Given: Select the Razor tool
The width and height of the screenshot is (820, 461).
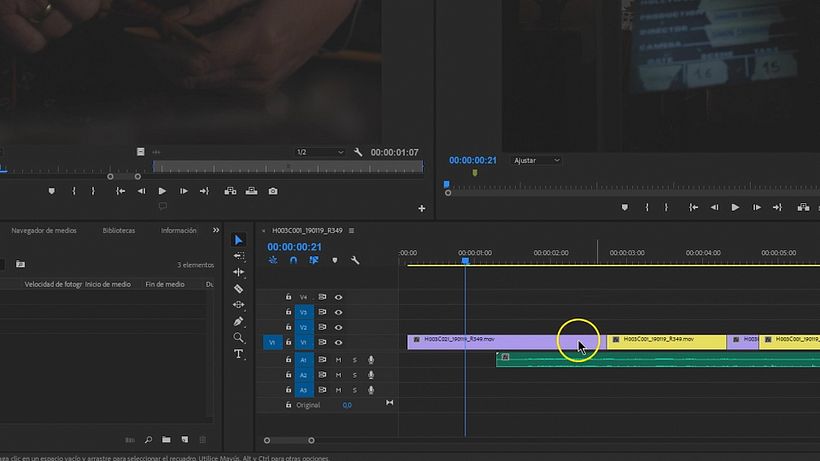Looking at the screenshot, I should click(238, 289).
